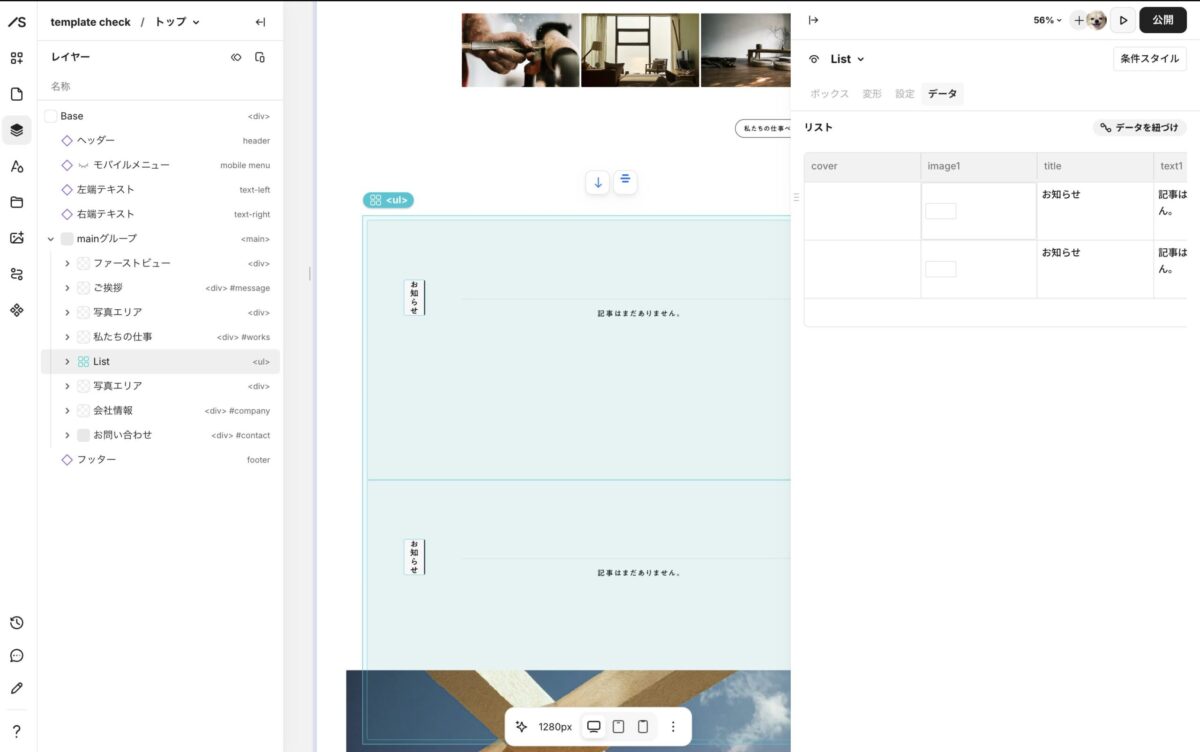Click the help question mark icon

(x=17, y=731)
